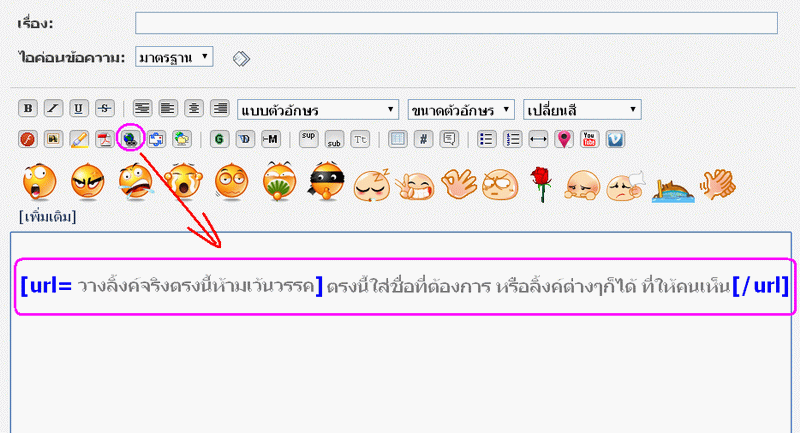The image size is (800, 433).
Task: Align text to the left
Action: click(x=168, y=108)
